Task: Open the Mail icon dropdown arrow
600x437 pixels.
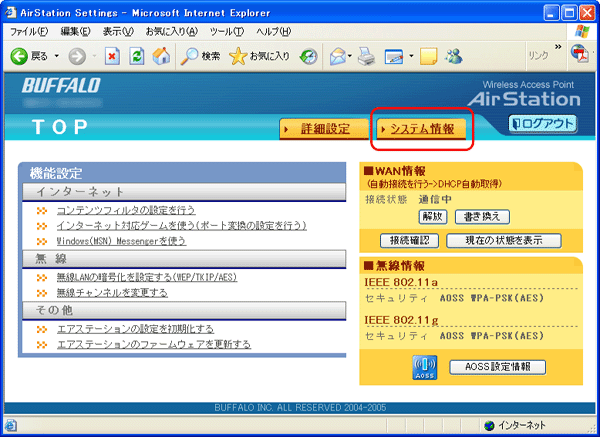Action: point(350,56)
